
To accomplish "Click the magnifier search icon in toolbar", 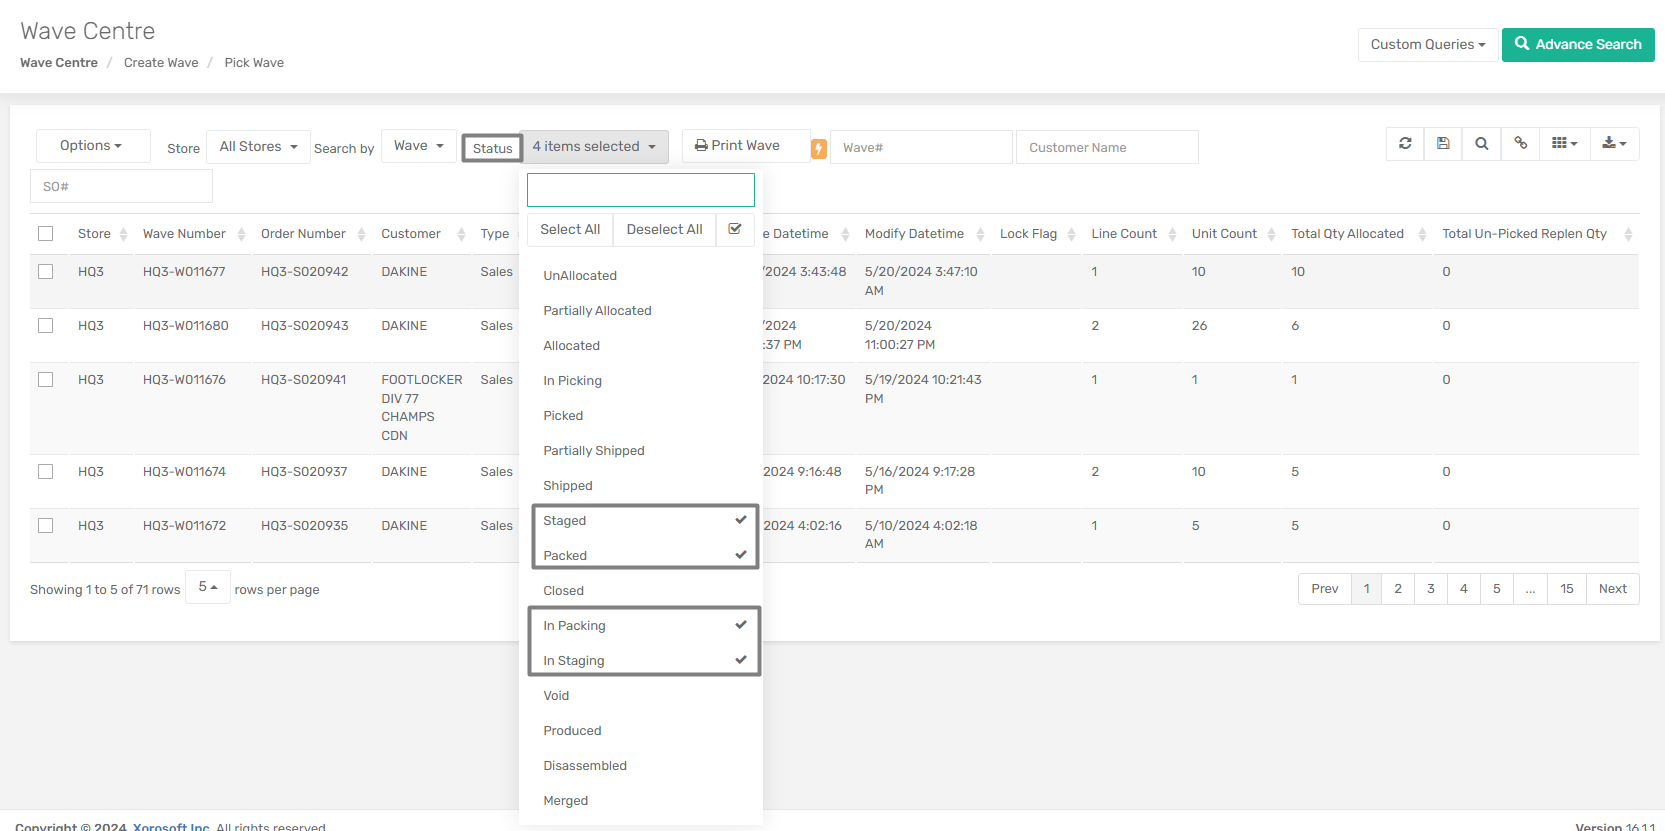I will click(x=1482, y=144).
